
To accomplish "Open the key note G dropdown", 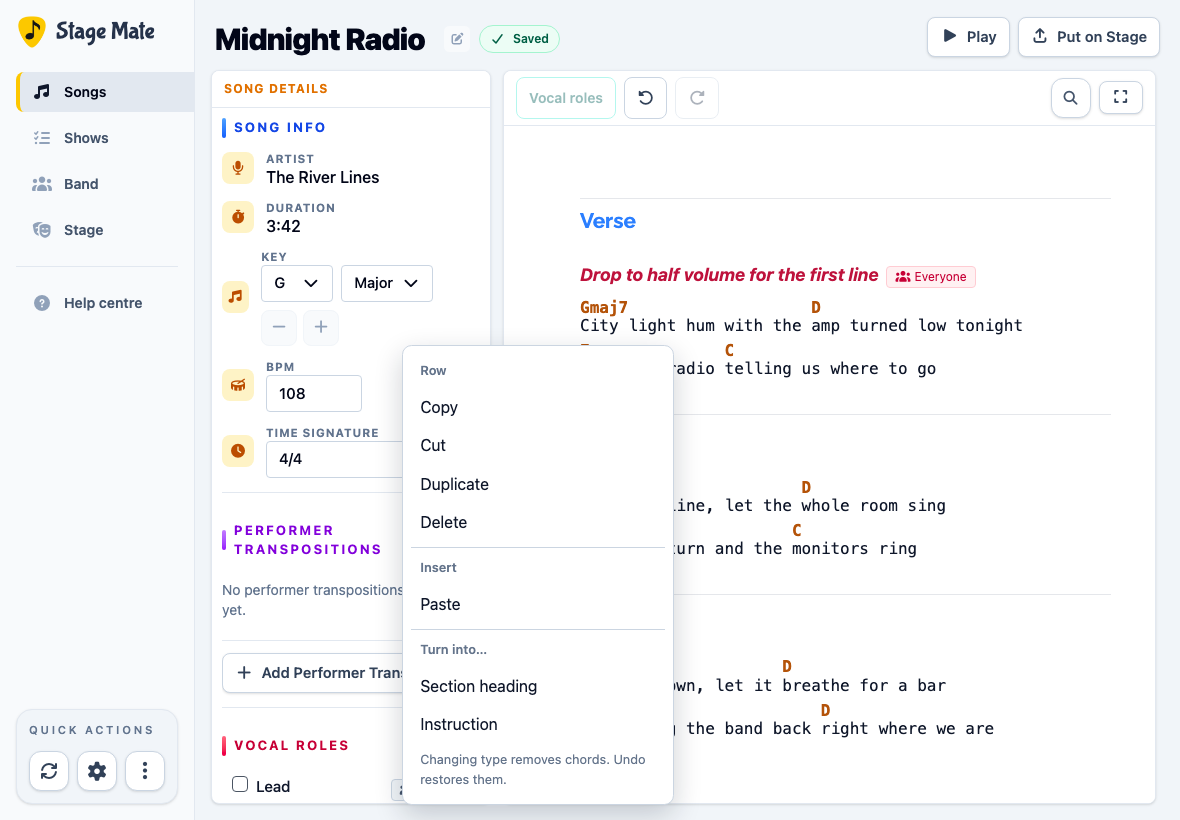I will coord(297,284).
